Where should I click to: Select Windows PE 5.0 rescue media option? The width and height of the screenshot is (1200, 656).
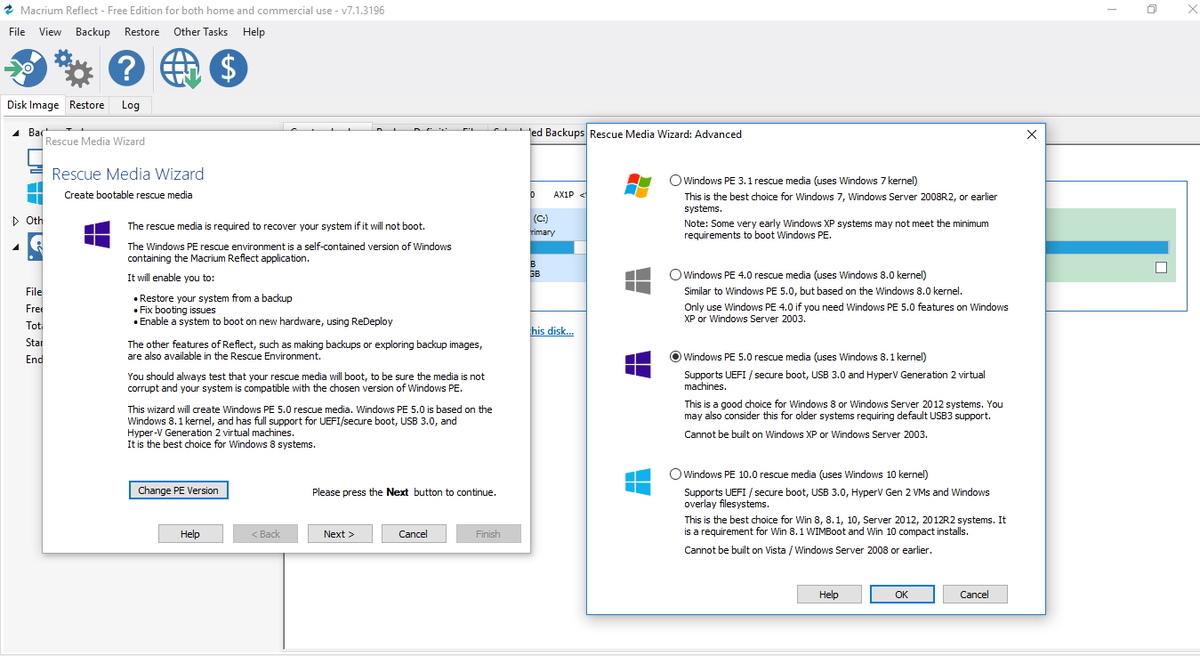676,356
